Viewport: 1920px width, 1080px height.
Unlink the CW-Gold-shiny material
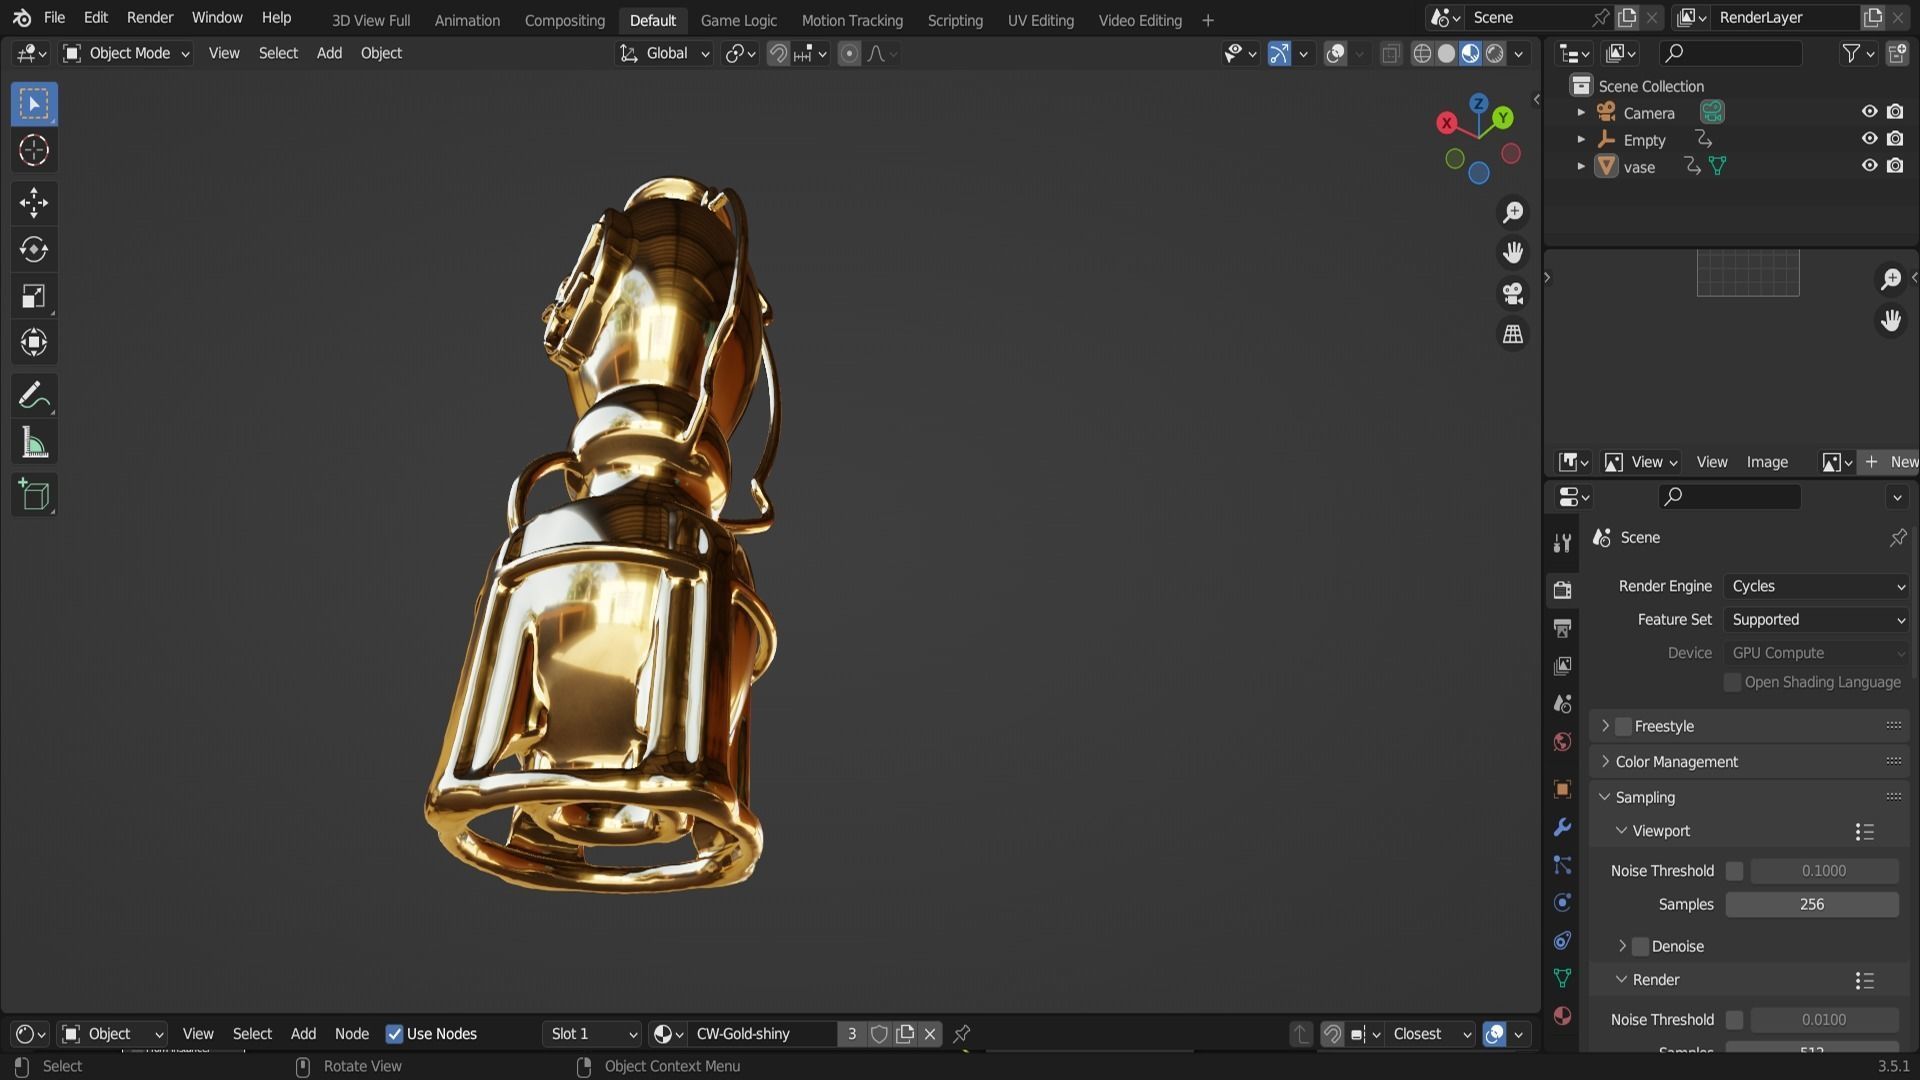coord(930,1034)
